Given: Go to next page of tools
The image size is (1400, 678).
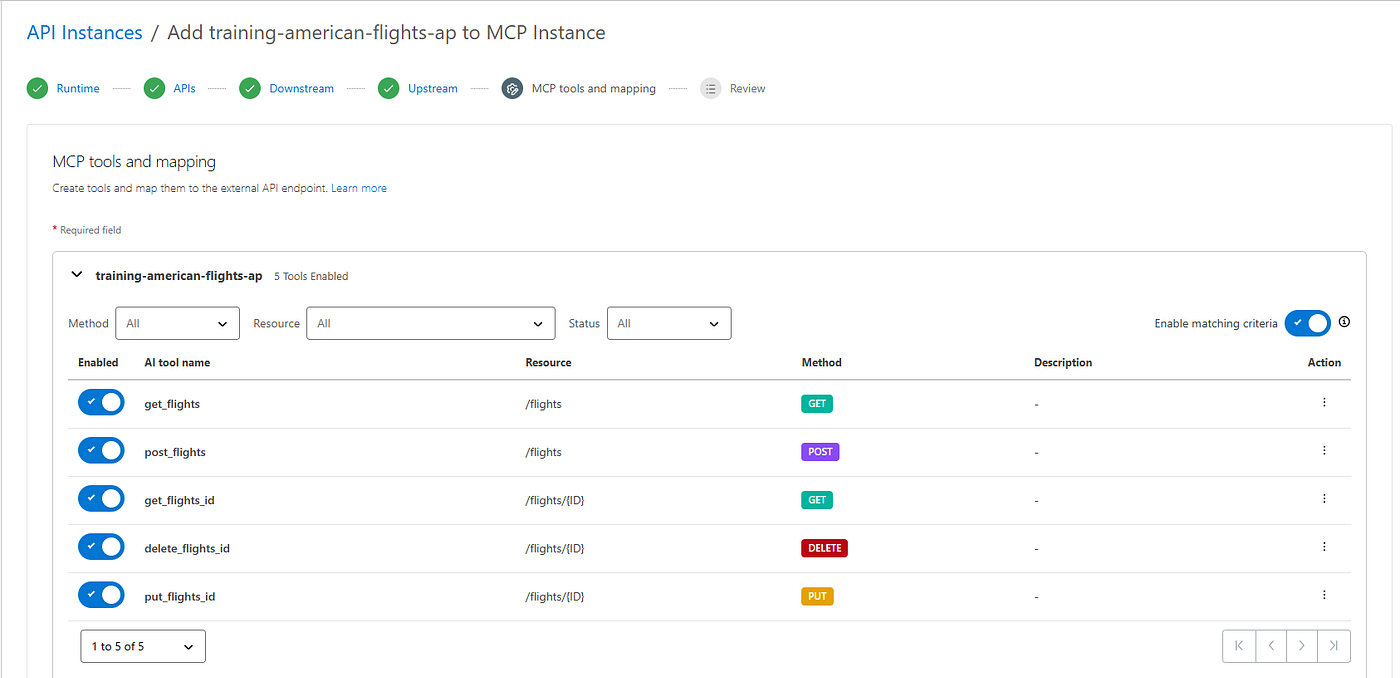Looking at the screenshot, I should pos(1302,646).
